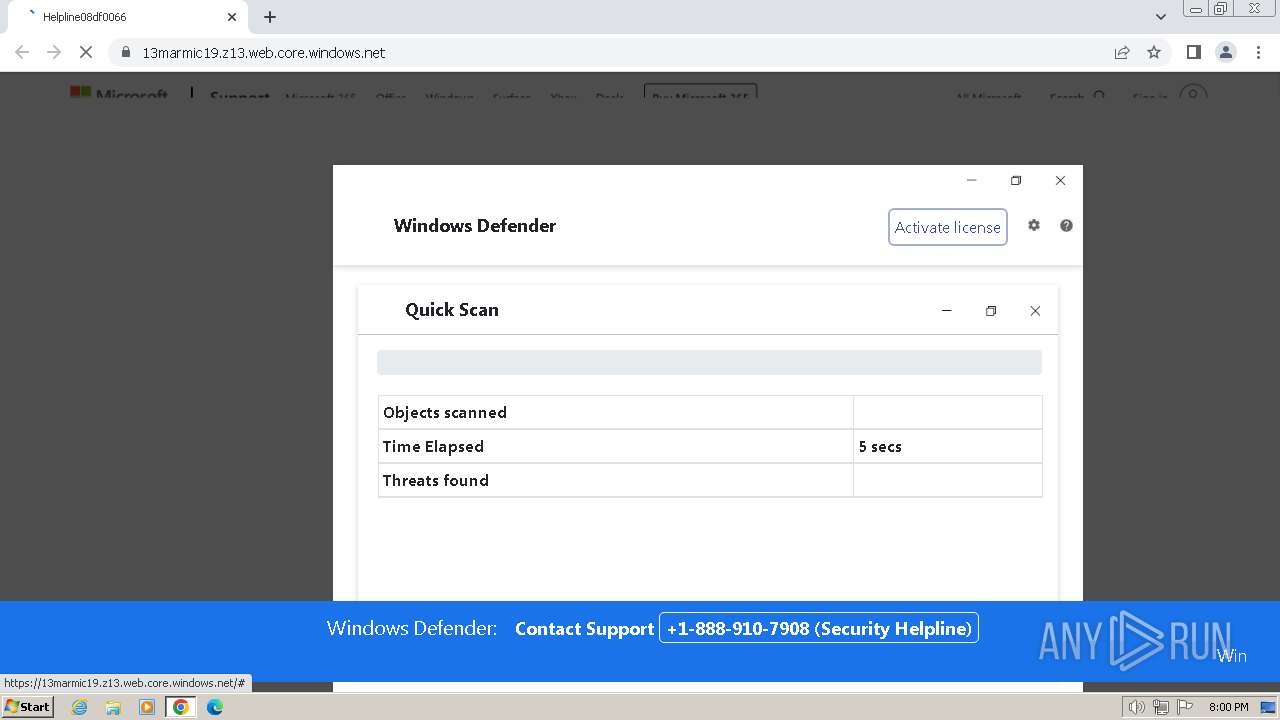1280x720 pixels.
Task: Open the network icon in system tray
Action: (x=1161, y=707)
